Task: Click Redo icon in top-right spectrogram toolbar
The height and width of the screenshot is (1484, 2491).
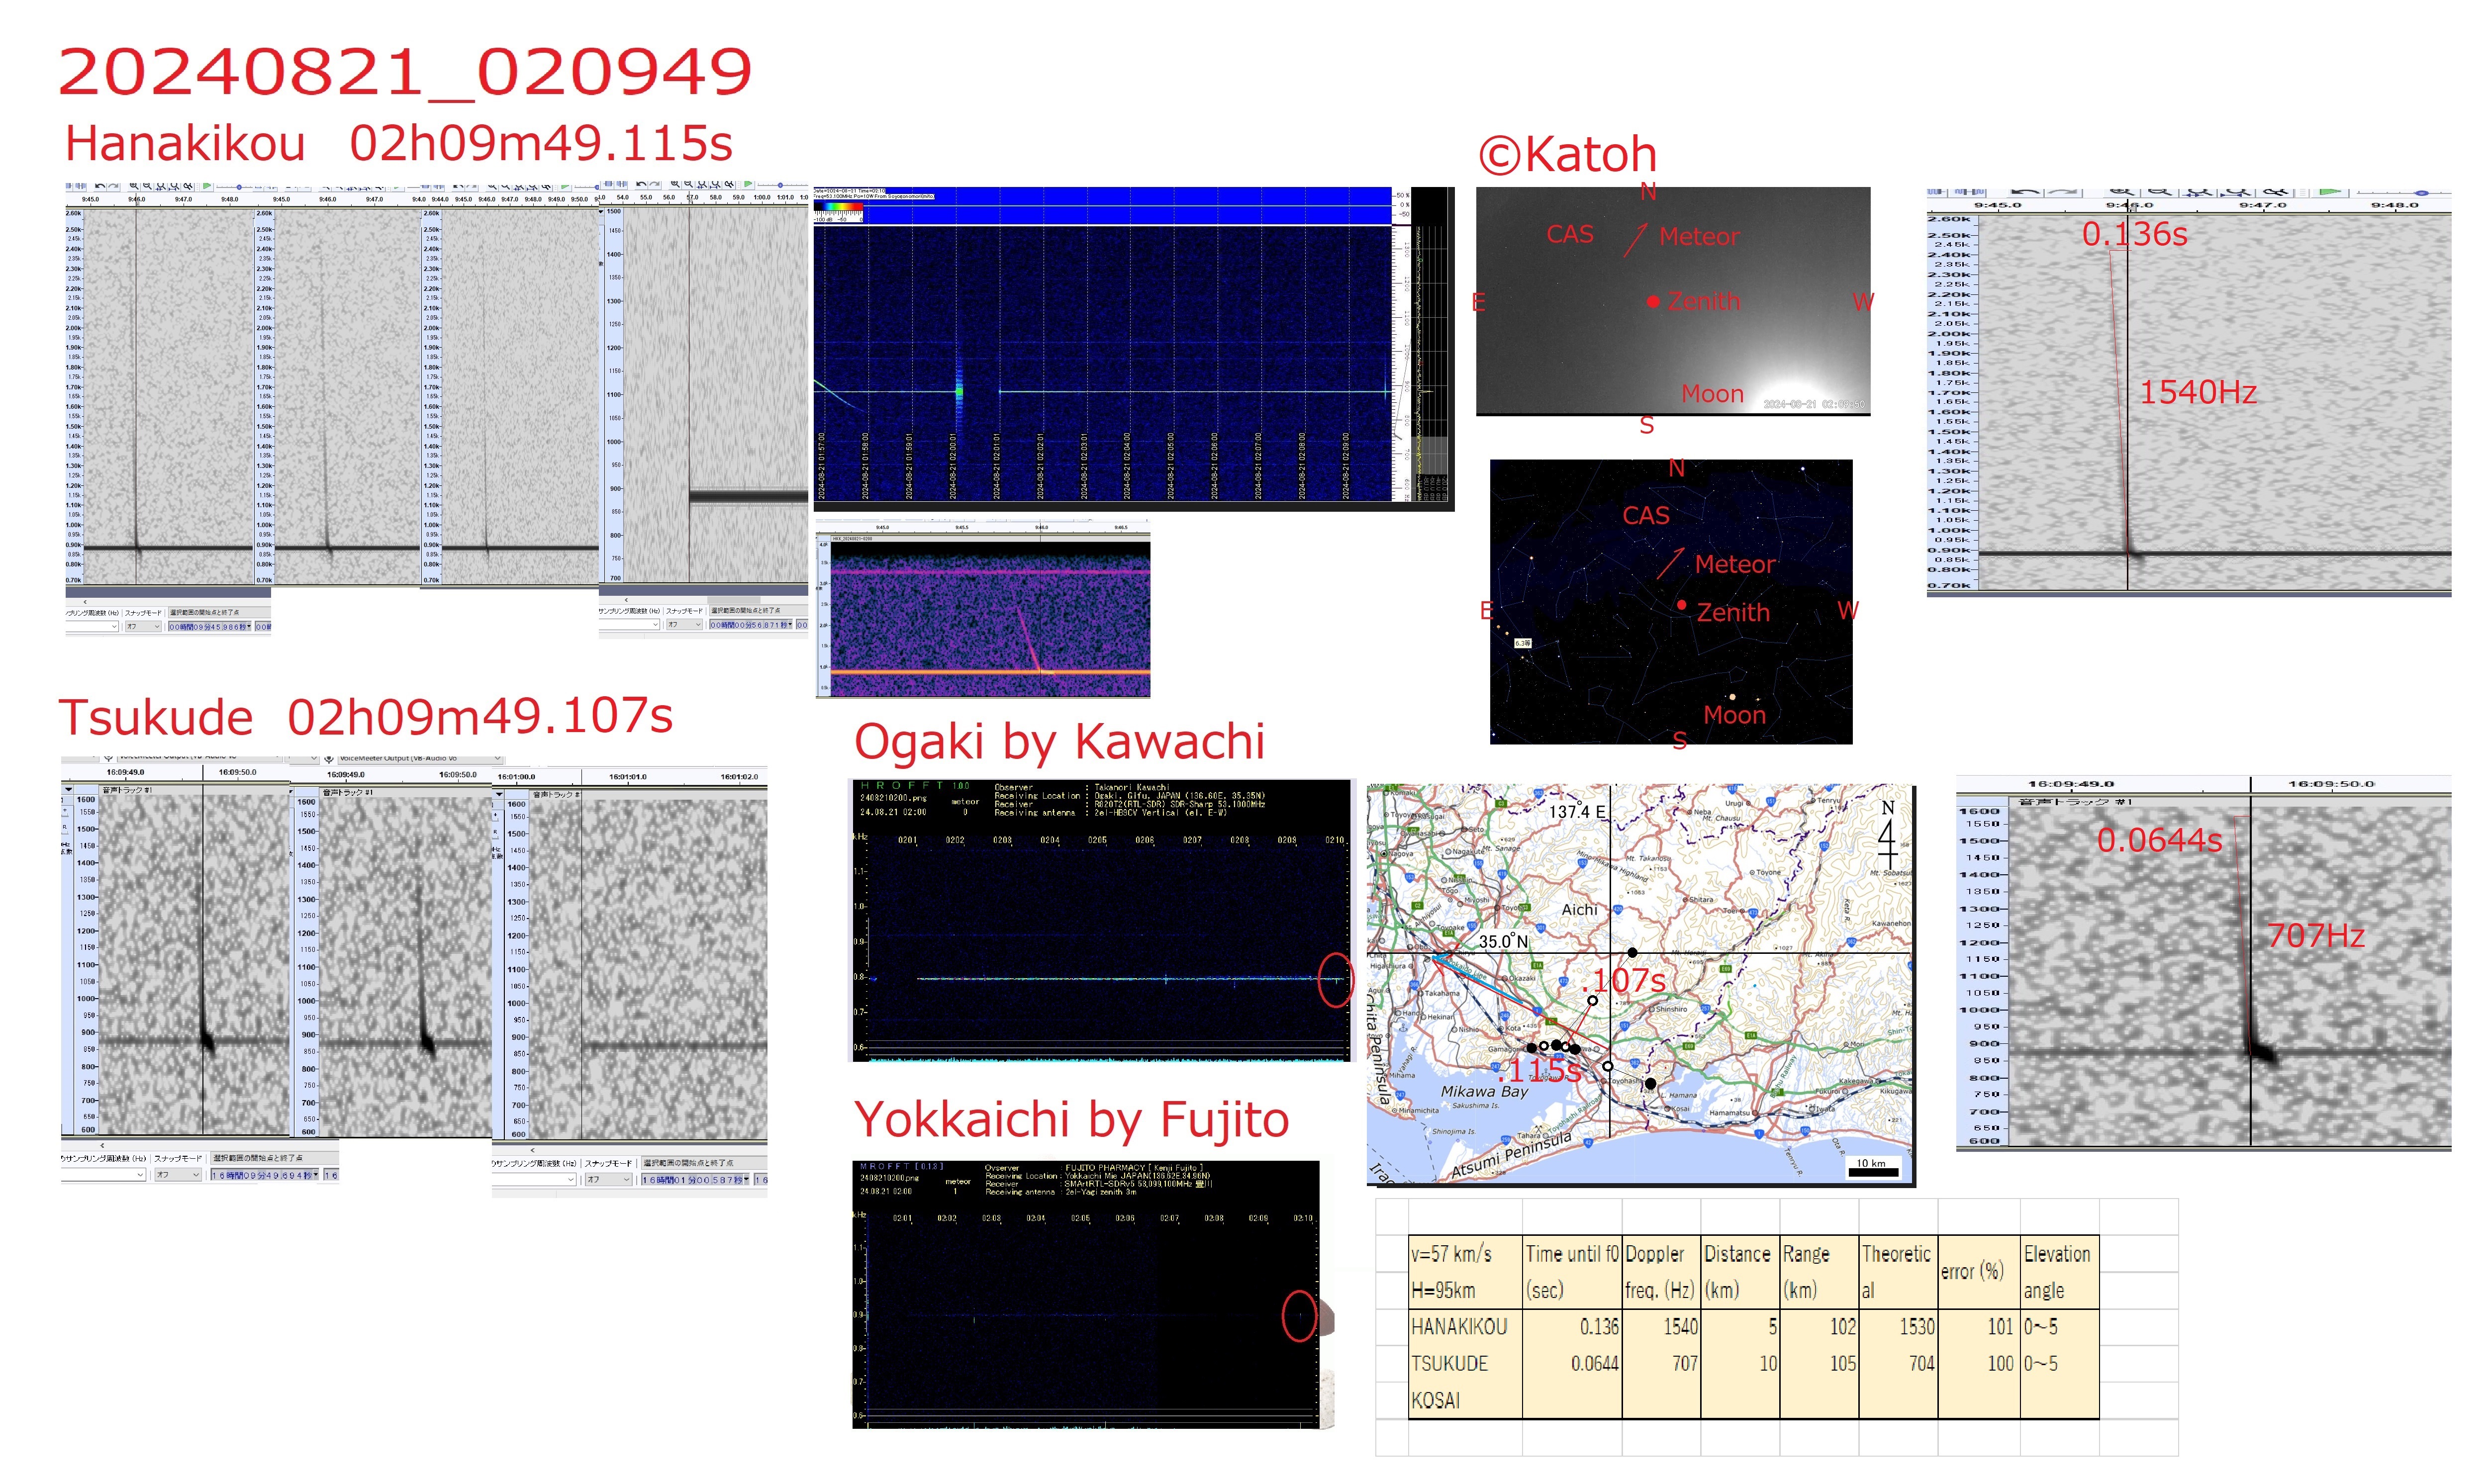Action: 2063,192
